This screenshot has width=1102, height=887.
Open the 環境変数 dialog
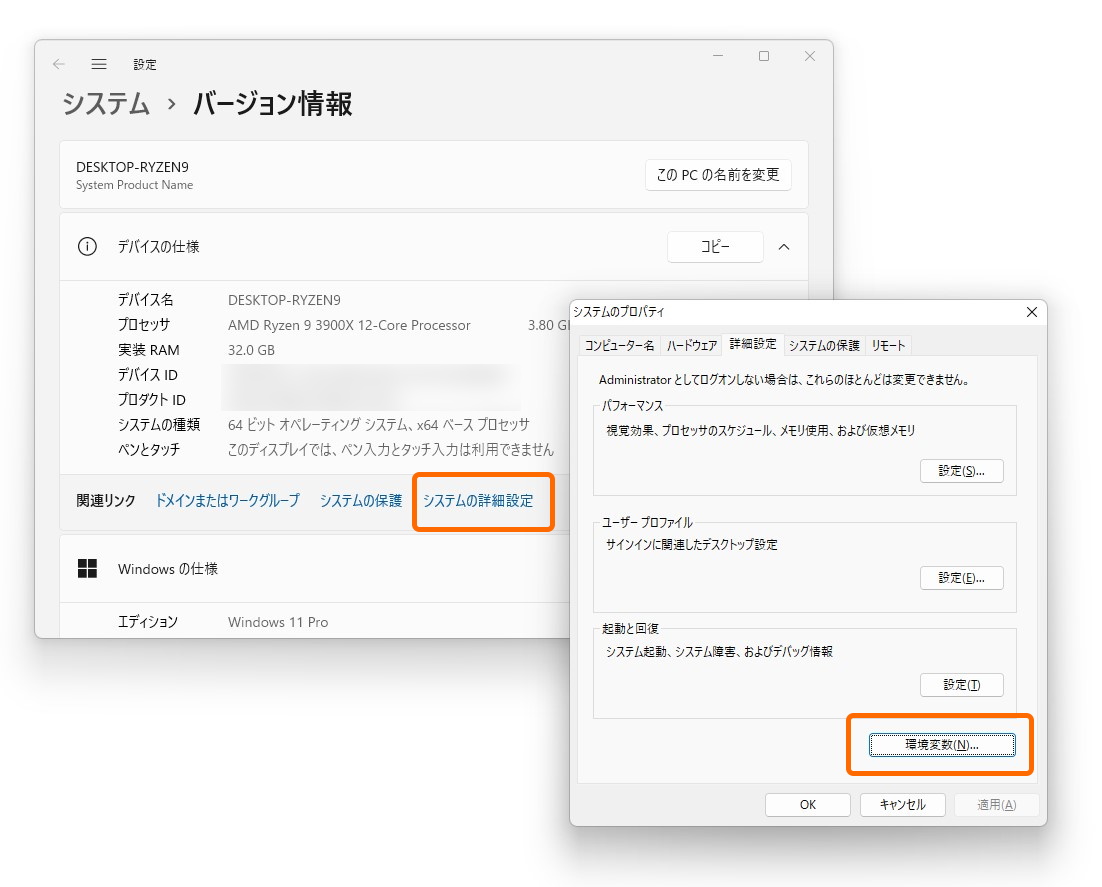point(939,744)
